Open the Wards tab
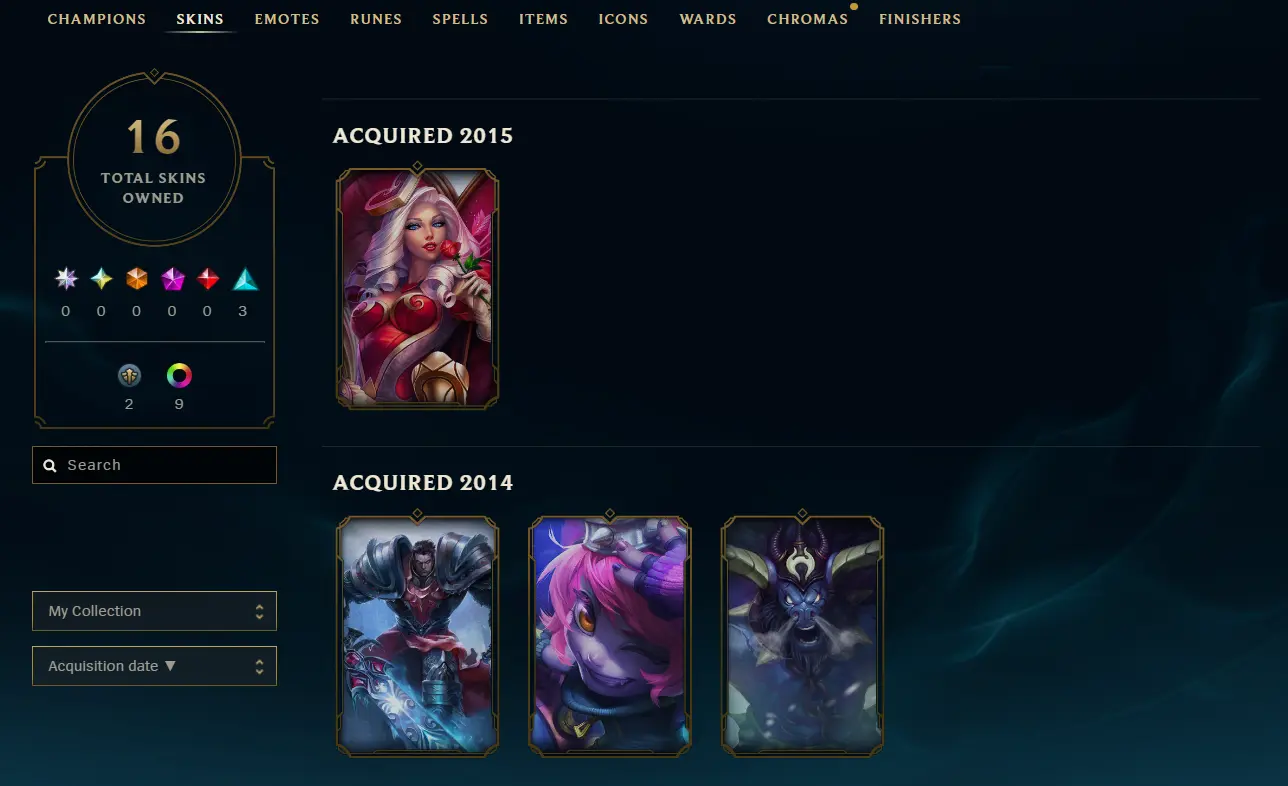 (708, 19)
